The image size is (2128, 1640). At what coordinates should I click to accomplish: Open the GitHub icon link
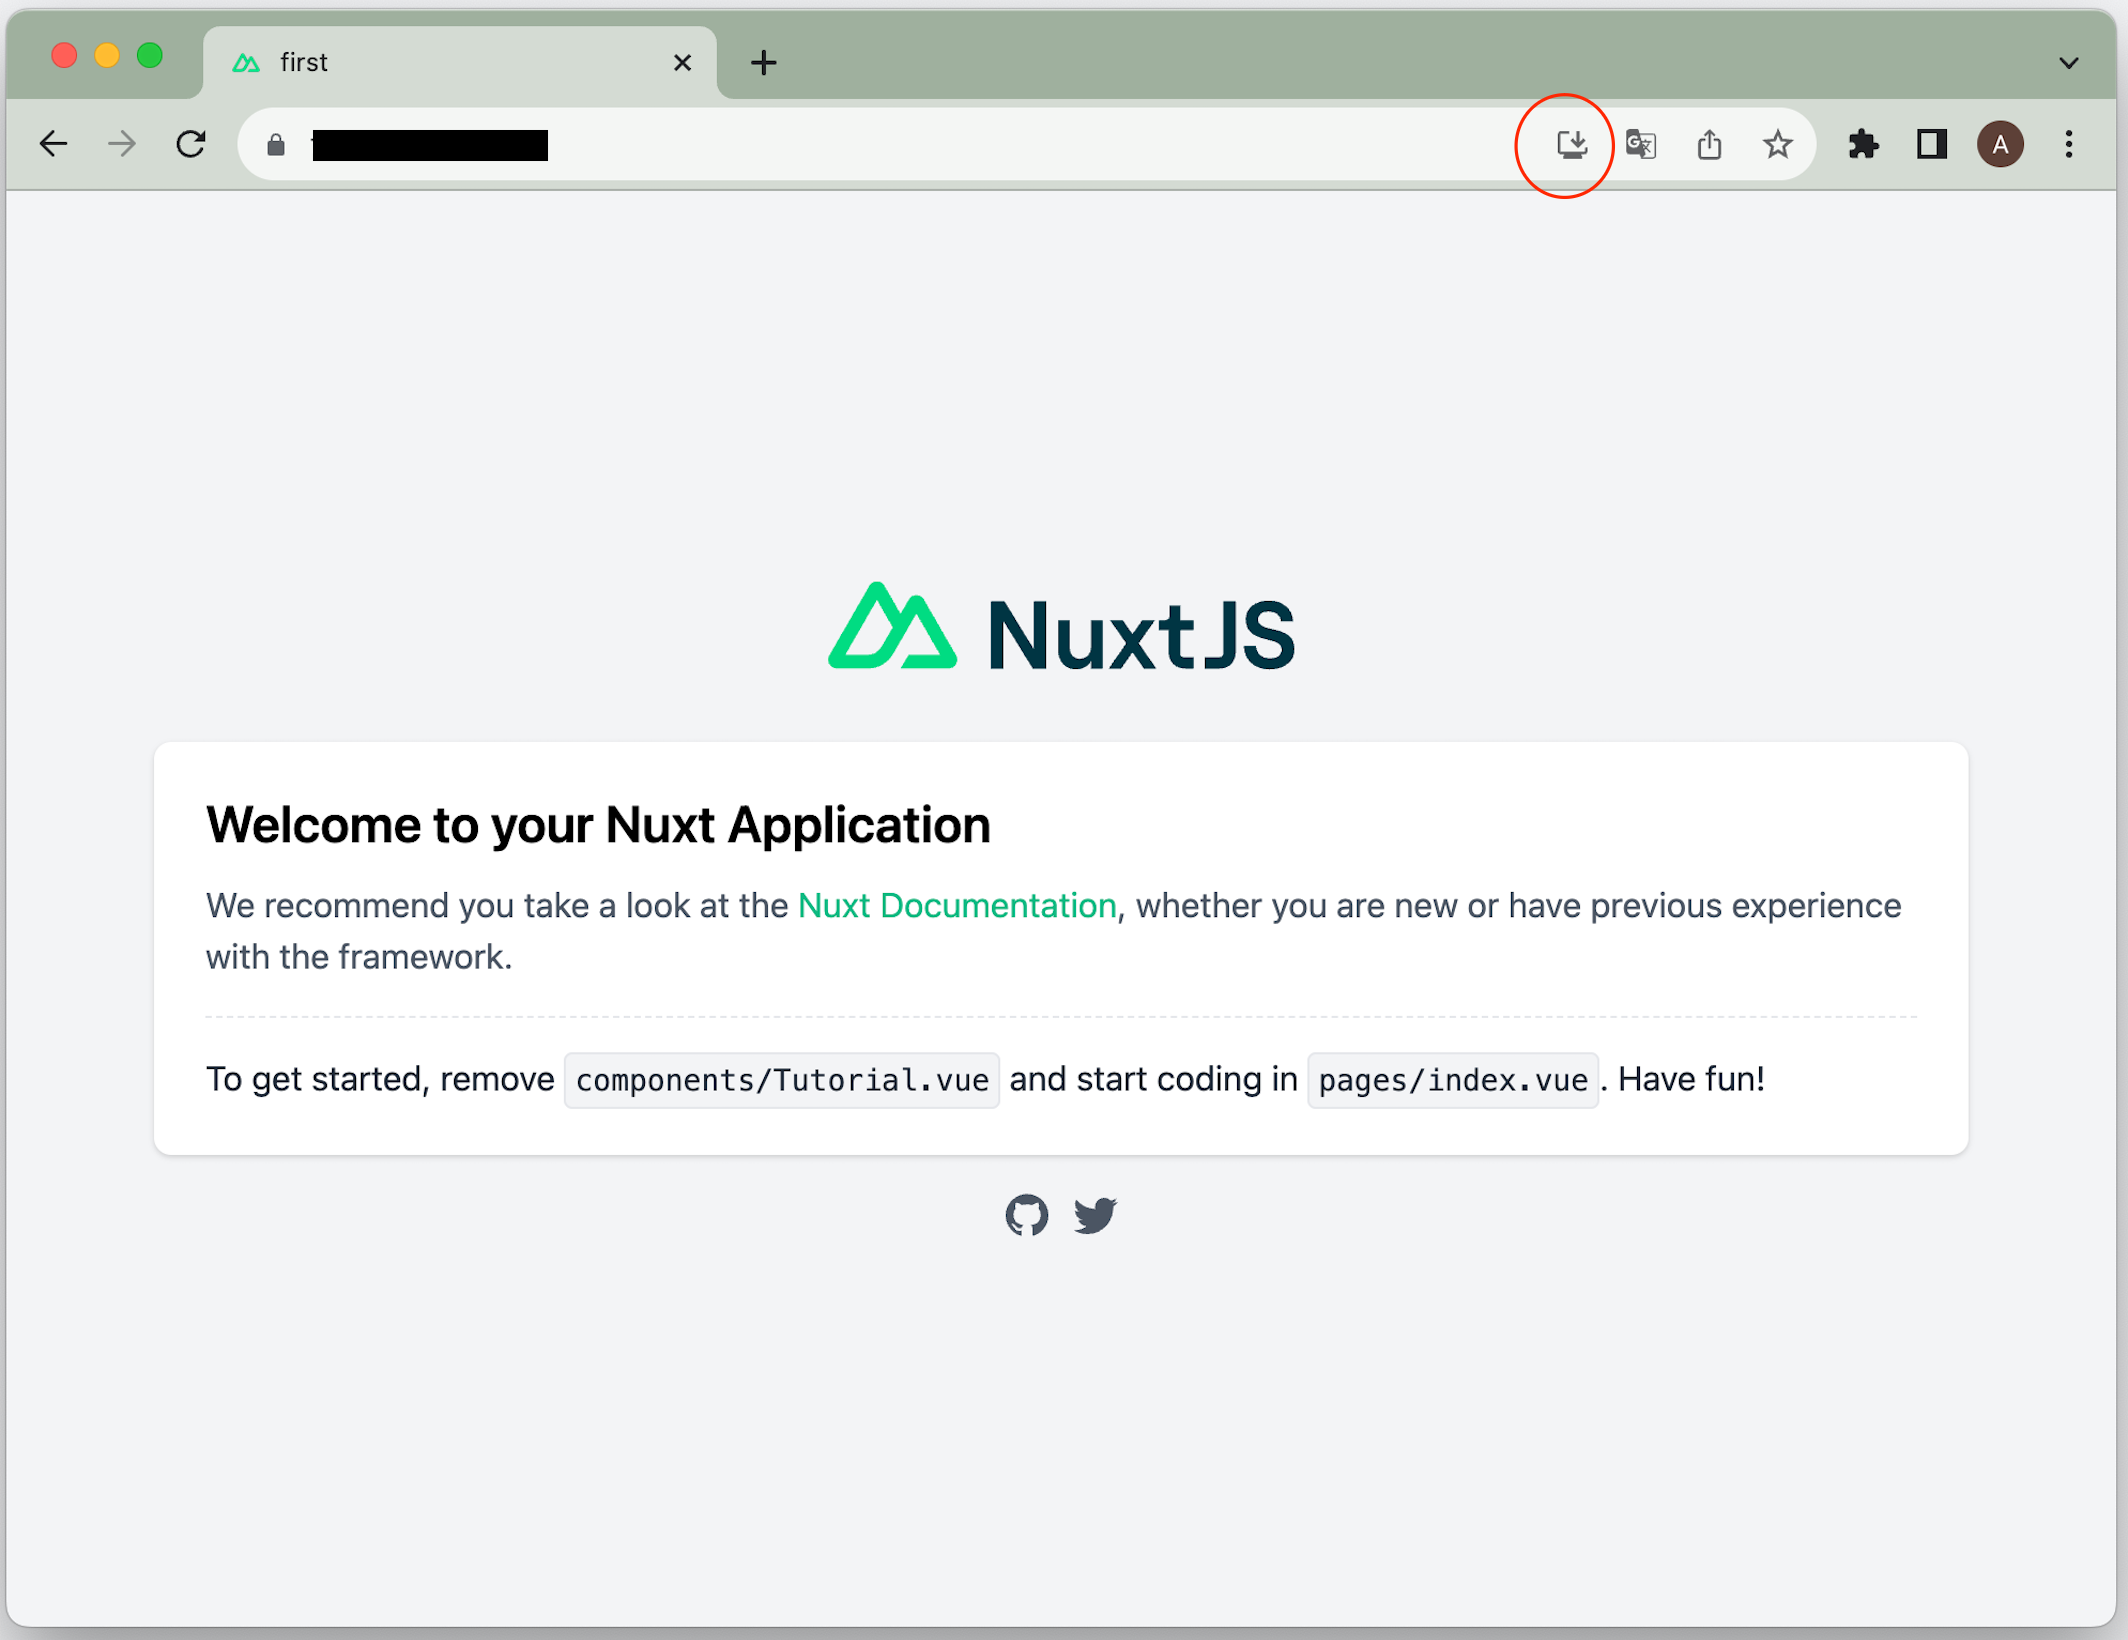pos(1027,1215)
